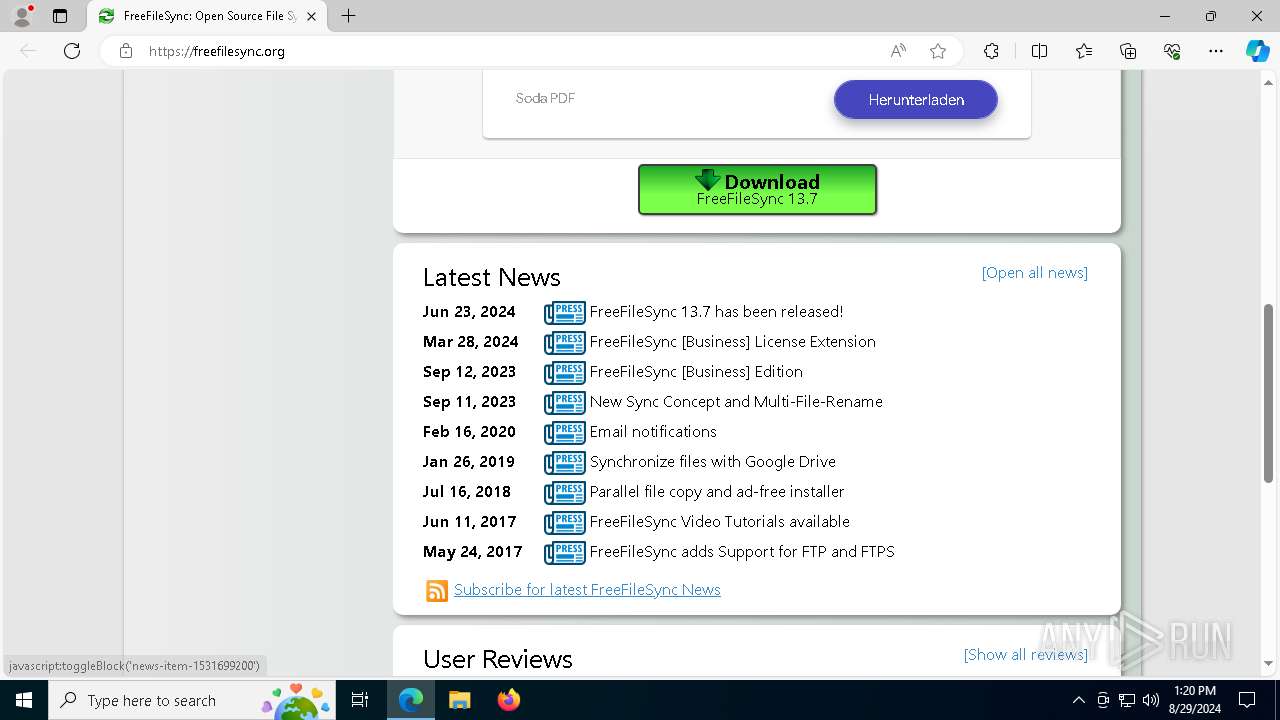Viewport: 1280px width, 720px height.
Task: Open the volume control in tray
Action: [x=1151, y=700]
